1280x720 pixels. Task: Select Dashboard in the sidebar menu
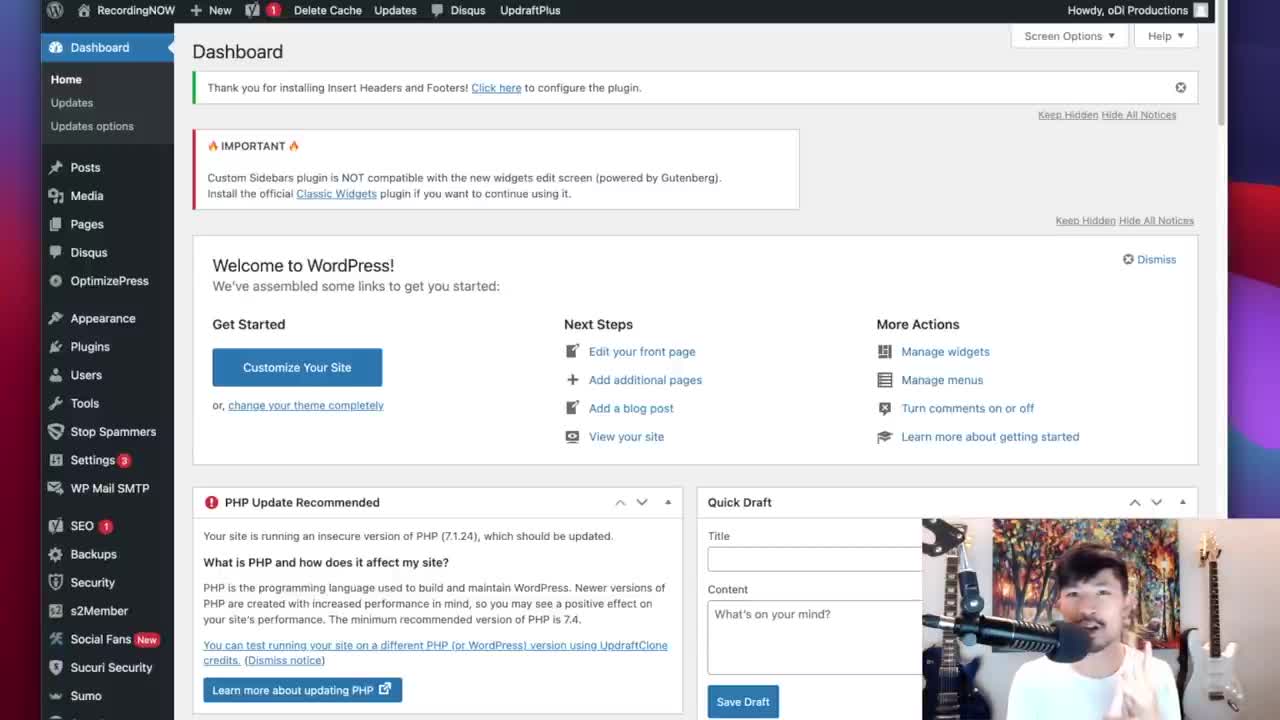tap(107, 47)
